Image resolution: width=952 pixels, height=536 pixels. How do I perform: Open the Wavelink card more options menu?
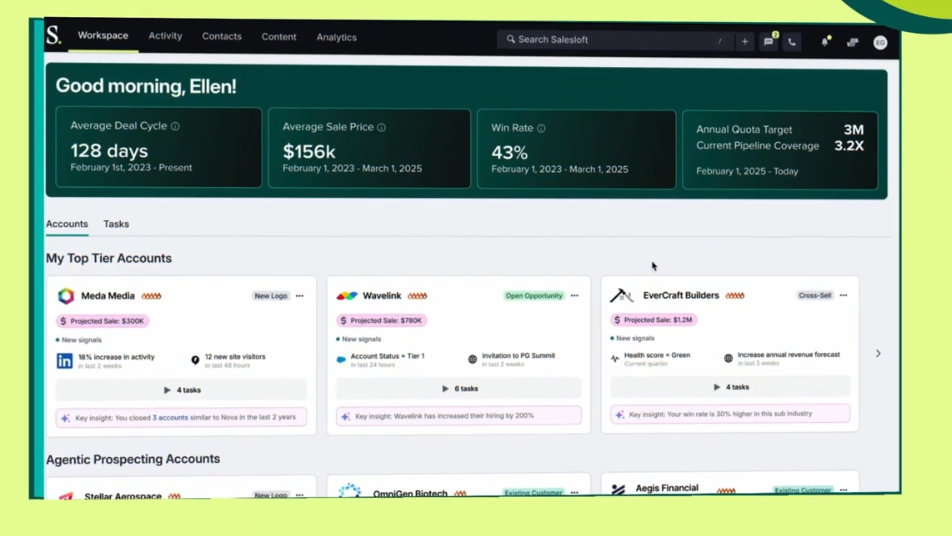(x=574, y=296)
